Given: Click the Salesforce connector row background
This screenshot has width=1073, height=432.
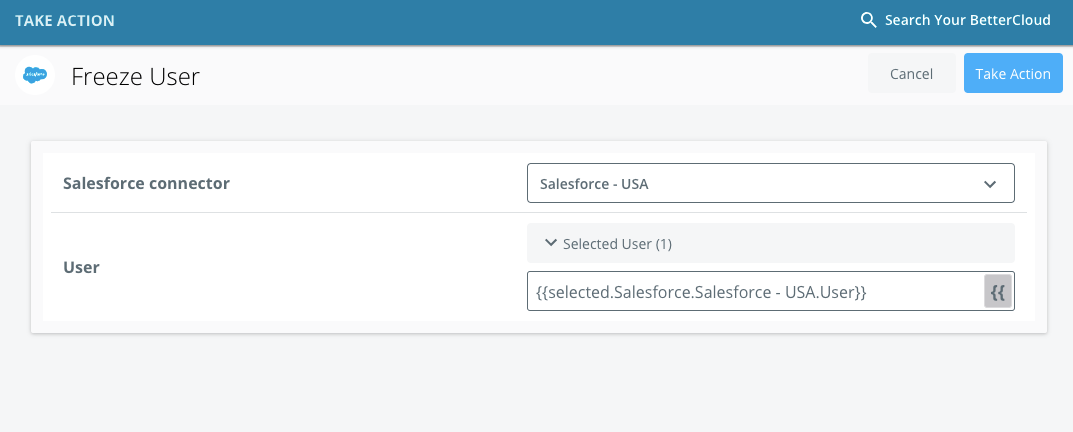Looking at the screenshot, I should point(376,183).
